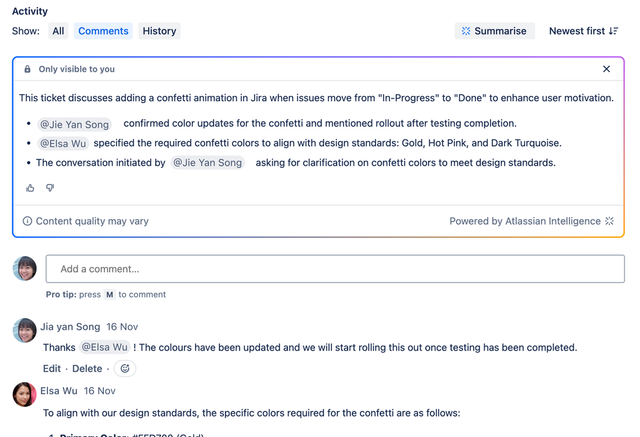The height and width of the screenshot is (437, 640).
Task: Toggle Newest first sort order
Action: [x=584, y=31]
